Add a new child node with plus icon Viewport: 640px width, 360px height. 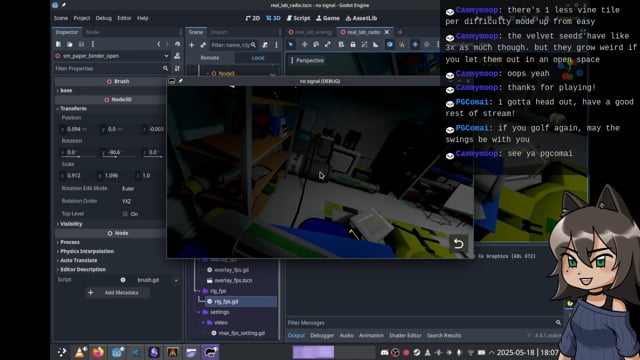click(x=191, y=45)
